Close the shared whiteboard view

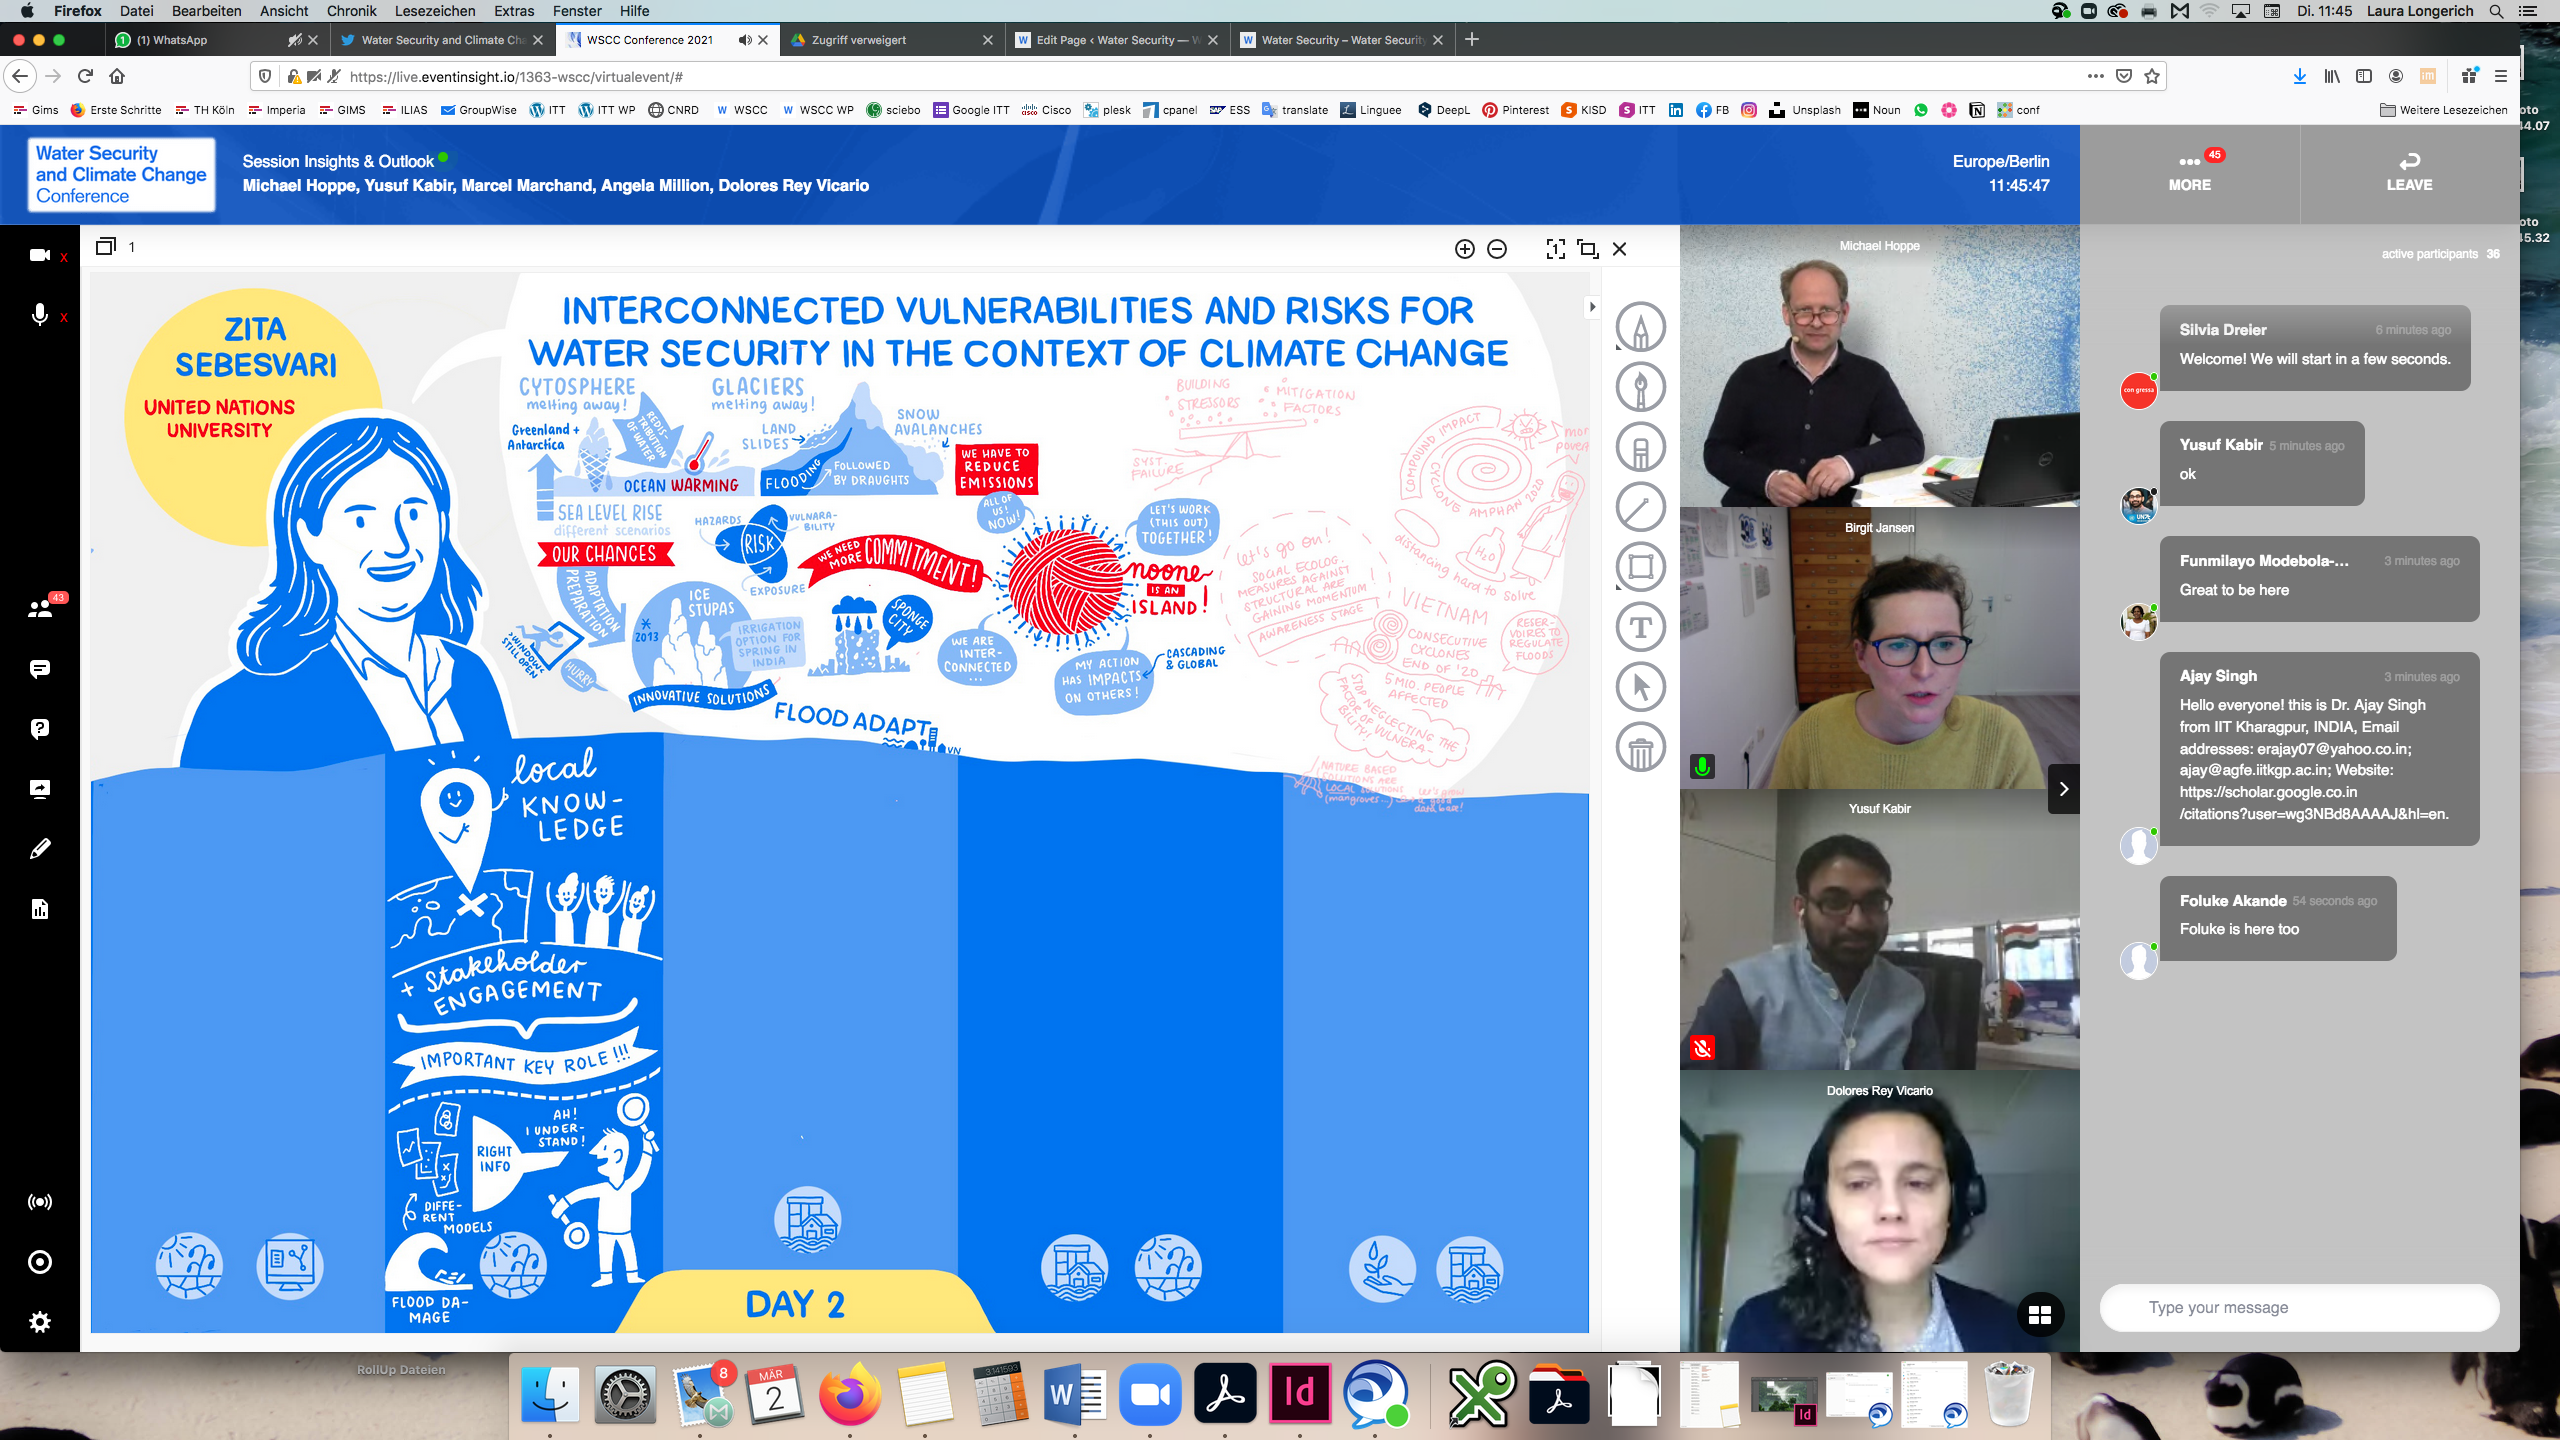click(1620, 249)
